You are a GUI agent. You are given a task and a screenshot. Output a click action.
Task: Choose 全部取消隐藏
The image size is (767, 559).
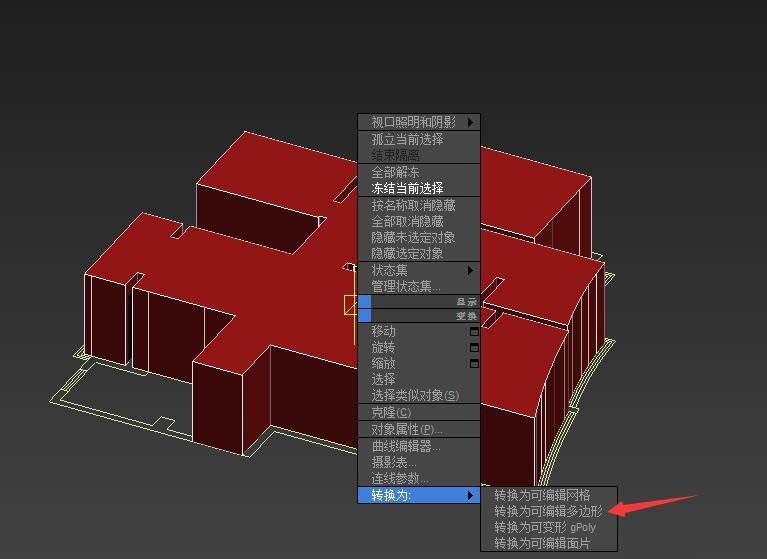(419, 222)
